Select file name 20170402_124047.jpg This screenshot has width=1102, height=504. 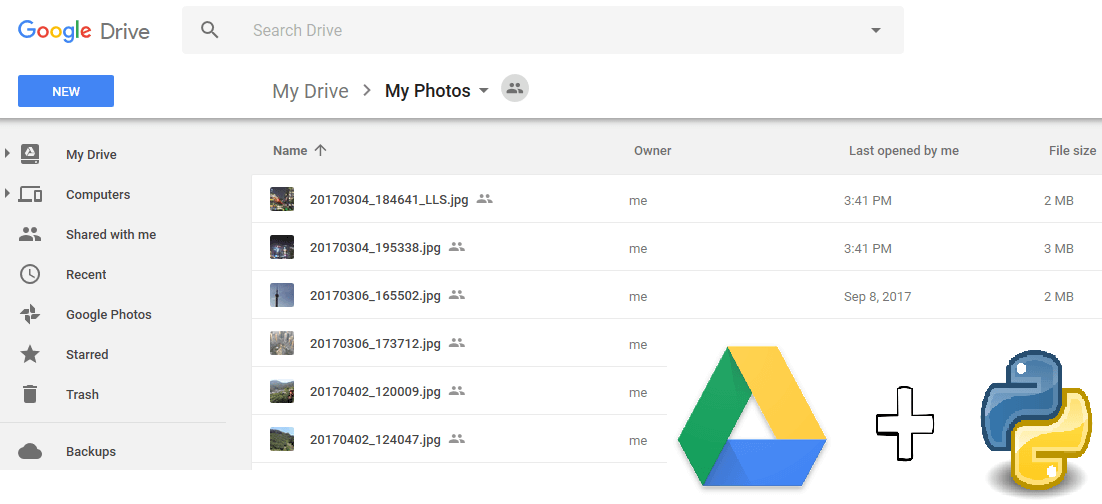375,440
